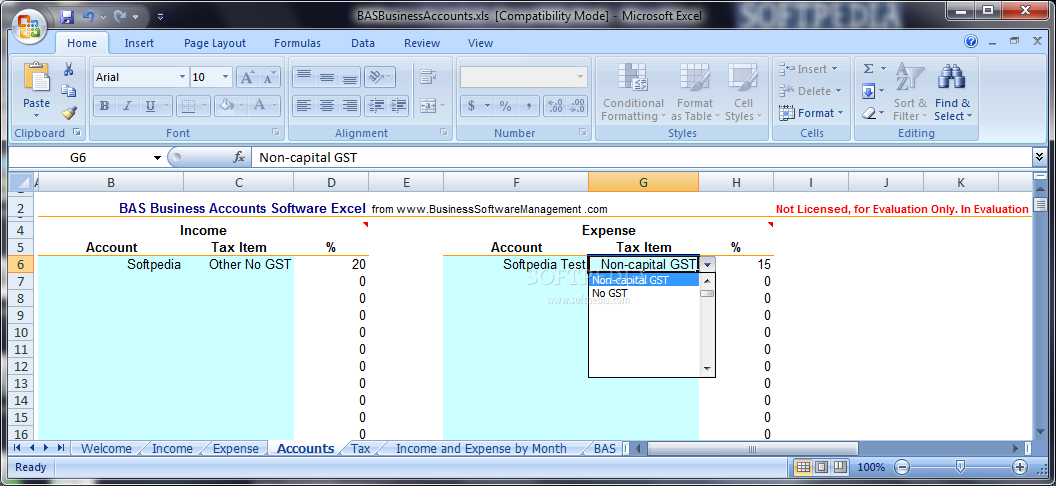The image size is (1056, 486).
Task: Undo the last action
Action: (88, 15)
